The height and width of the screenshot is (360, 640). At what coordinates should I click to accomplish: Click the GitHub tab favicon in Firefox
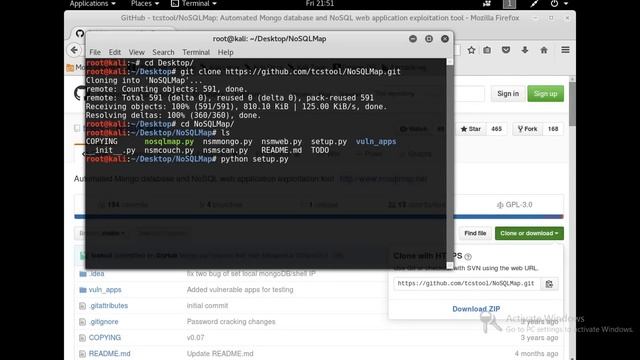click(x=80, y=33)
